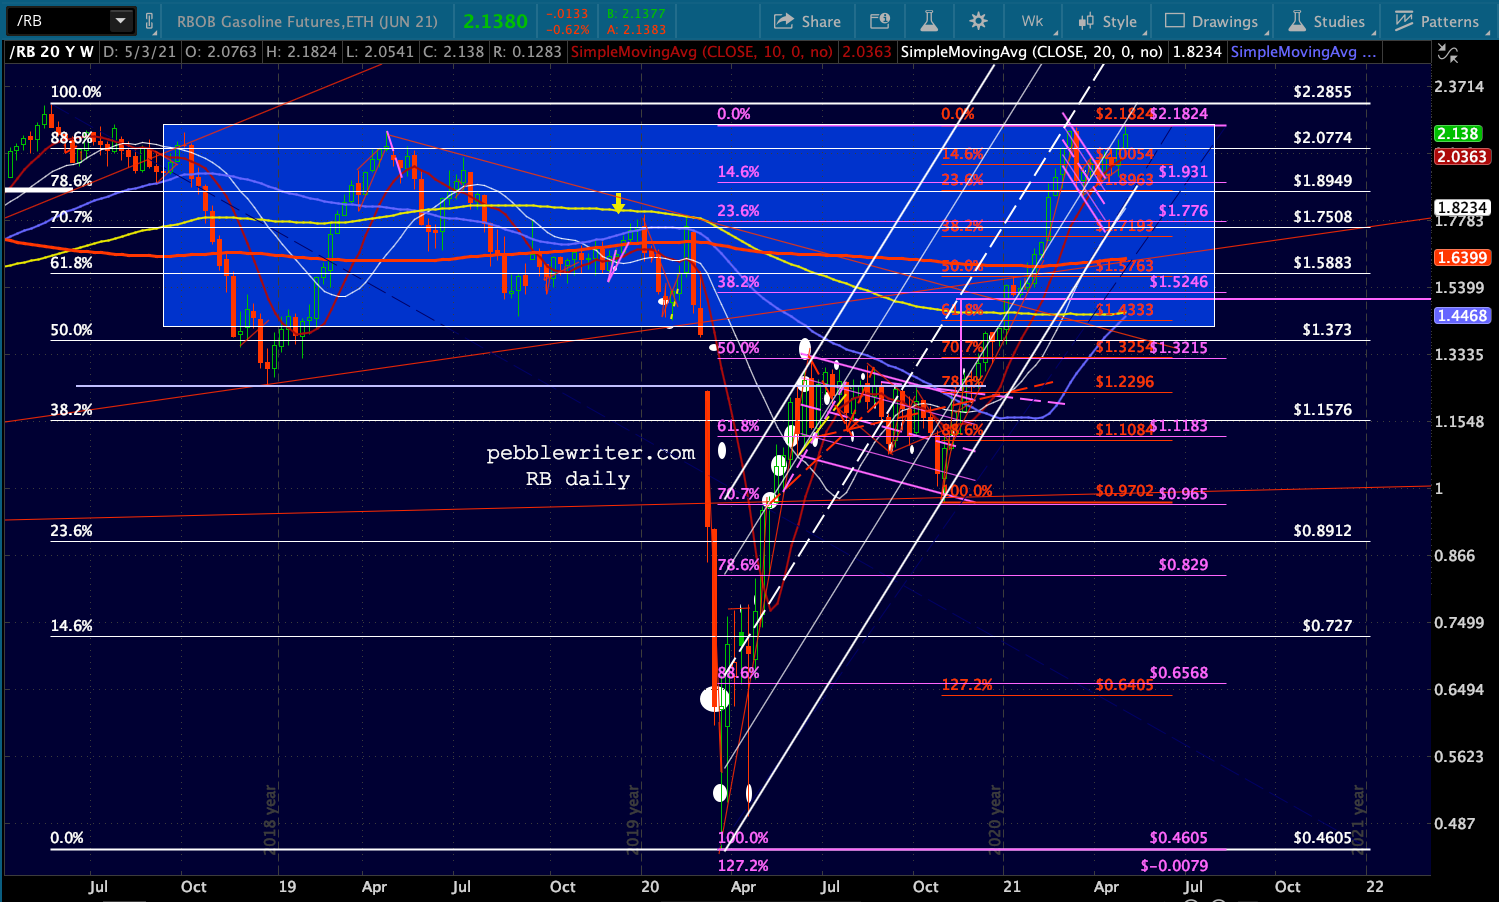Screen dimensions: 1499x902
Task: Click the "22" year label on time axis
Action: coord(1375,887)
